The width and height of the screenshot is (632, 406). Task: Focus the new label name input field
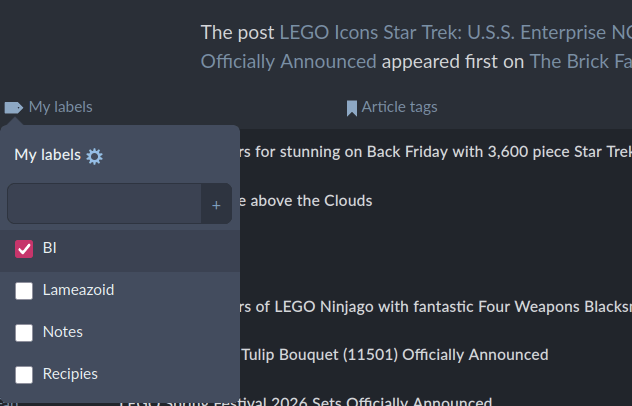[104, 204]
